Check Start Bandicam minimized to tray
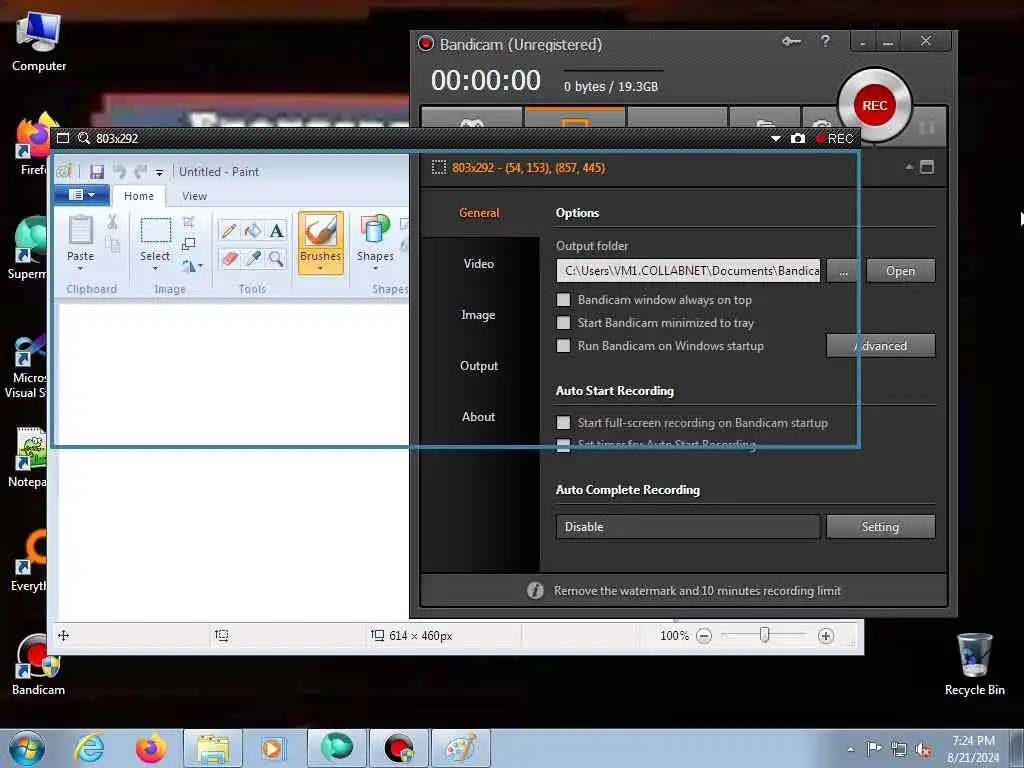 (563, 323)
